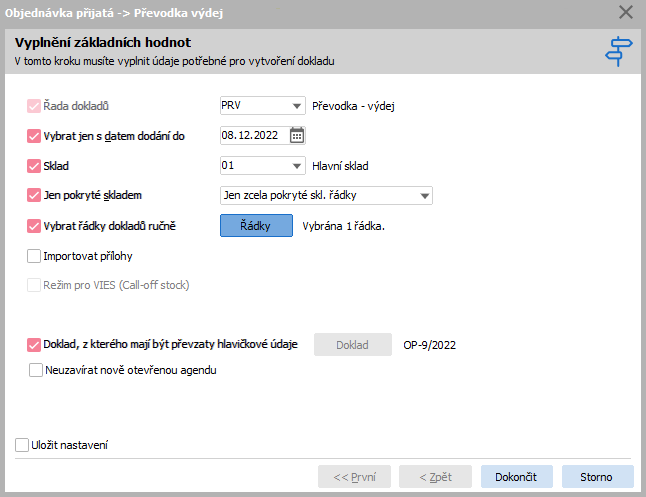Check 'Neuzavírat nově otevřenou agendu'
The width and height of the screenshot is (646, 497).
click(x=36, y=370)
